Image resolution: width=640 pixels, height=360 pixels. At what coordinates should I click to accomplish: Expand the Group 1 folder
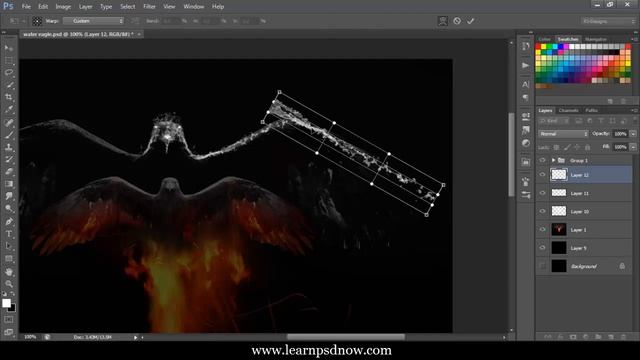pyautogui.click(x=553, y=160)
